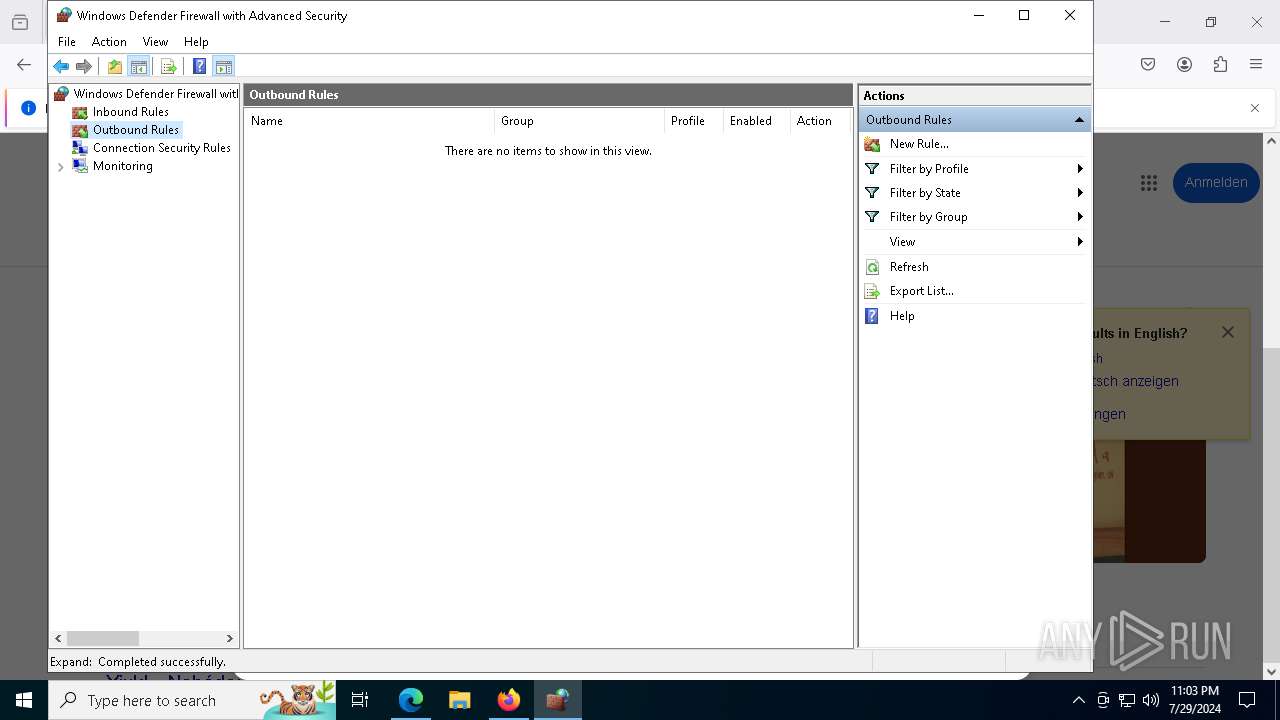
Task: Expand the Monitoring tree node
Action: 61,167
